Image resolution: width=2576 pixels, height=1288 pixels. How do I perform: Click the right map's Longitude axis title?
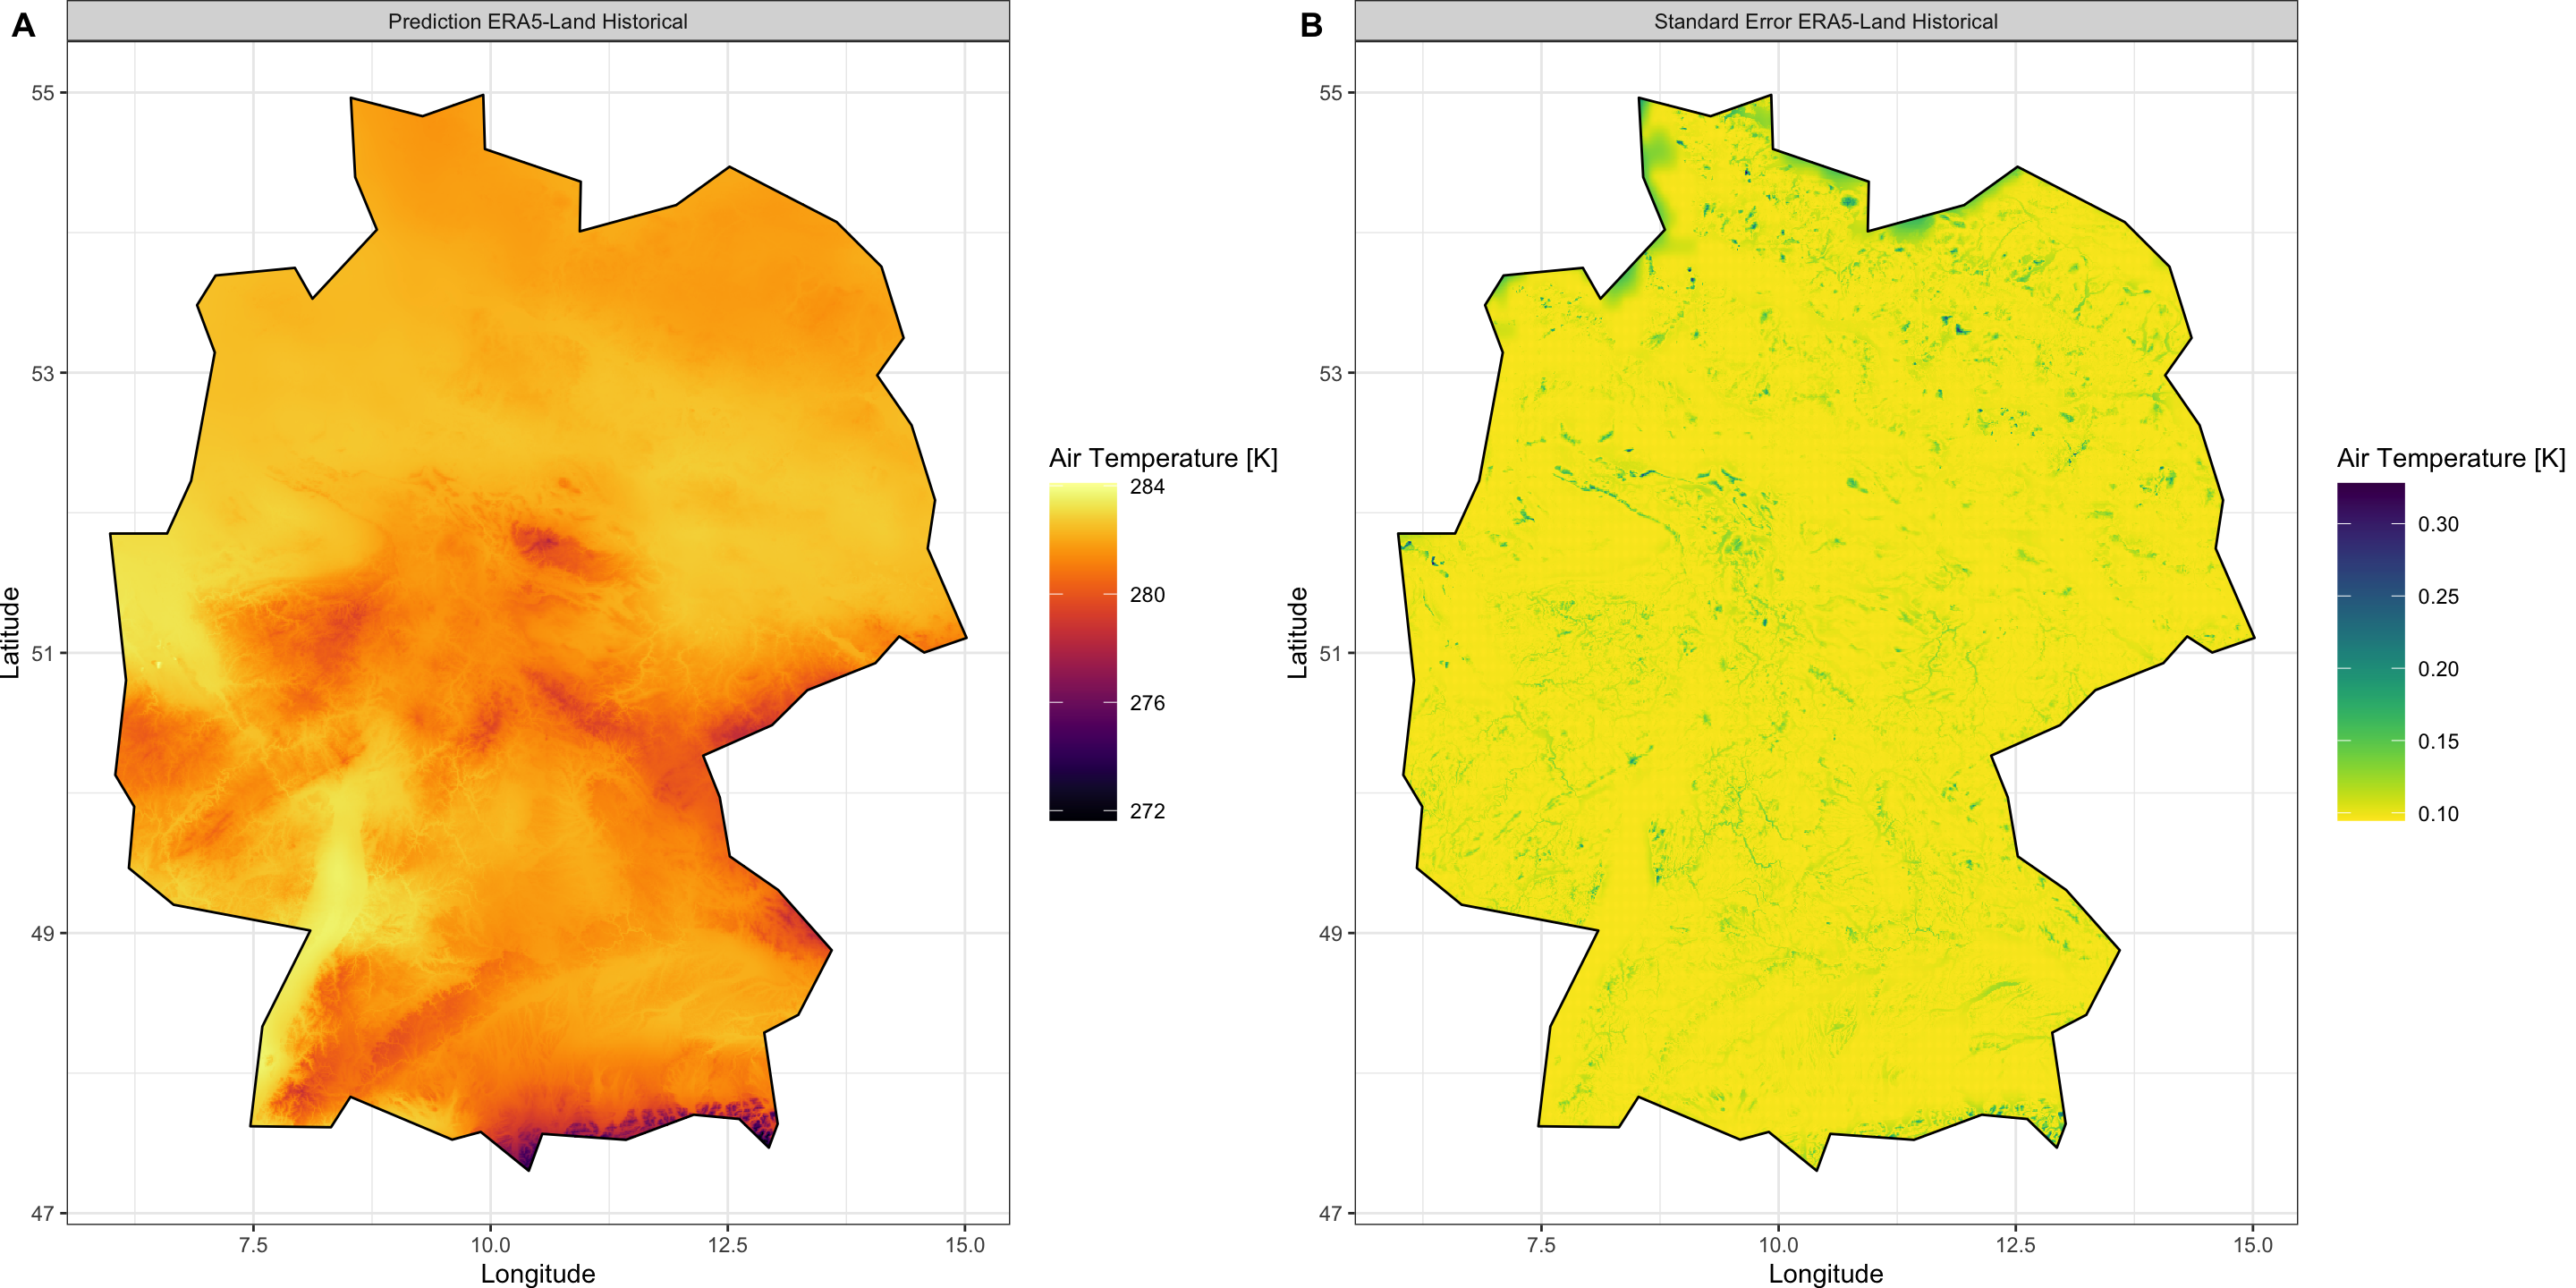(1826, 1273)
